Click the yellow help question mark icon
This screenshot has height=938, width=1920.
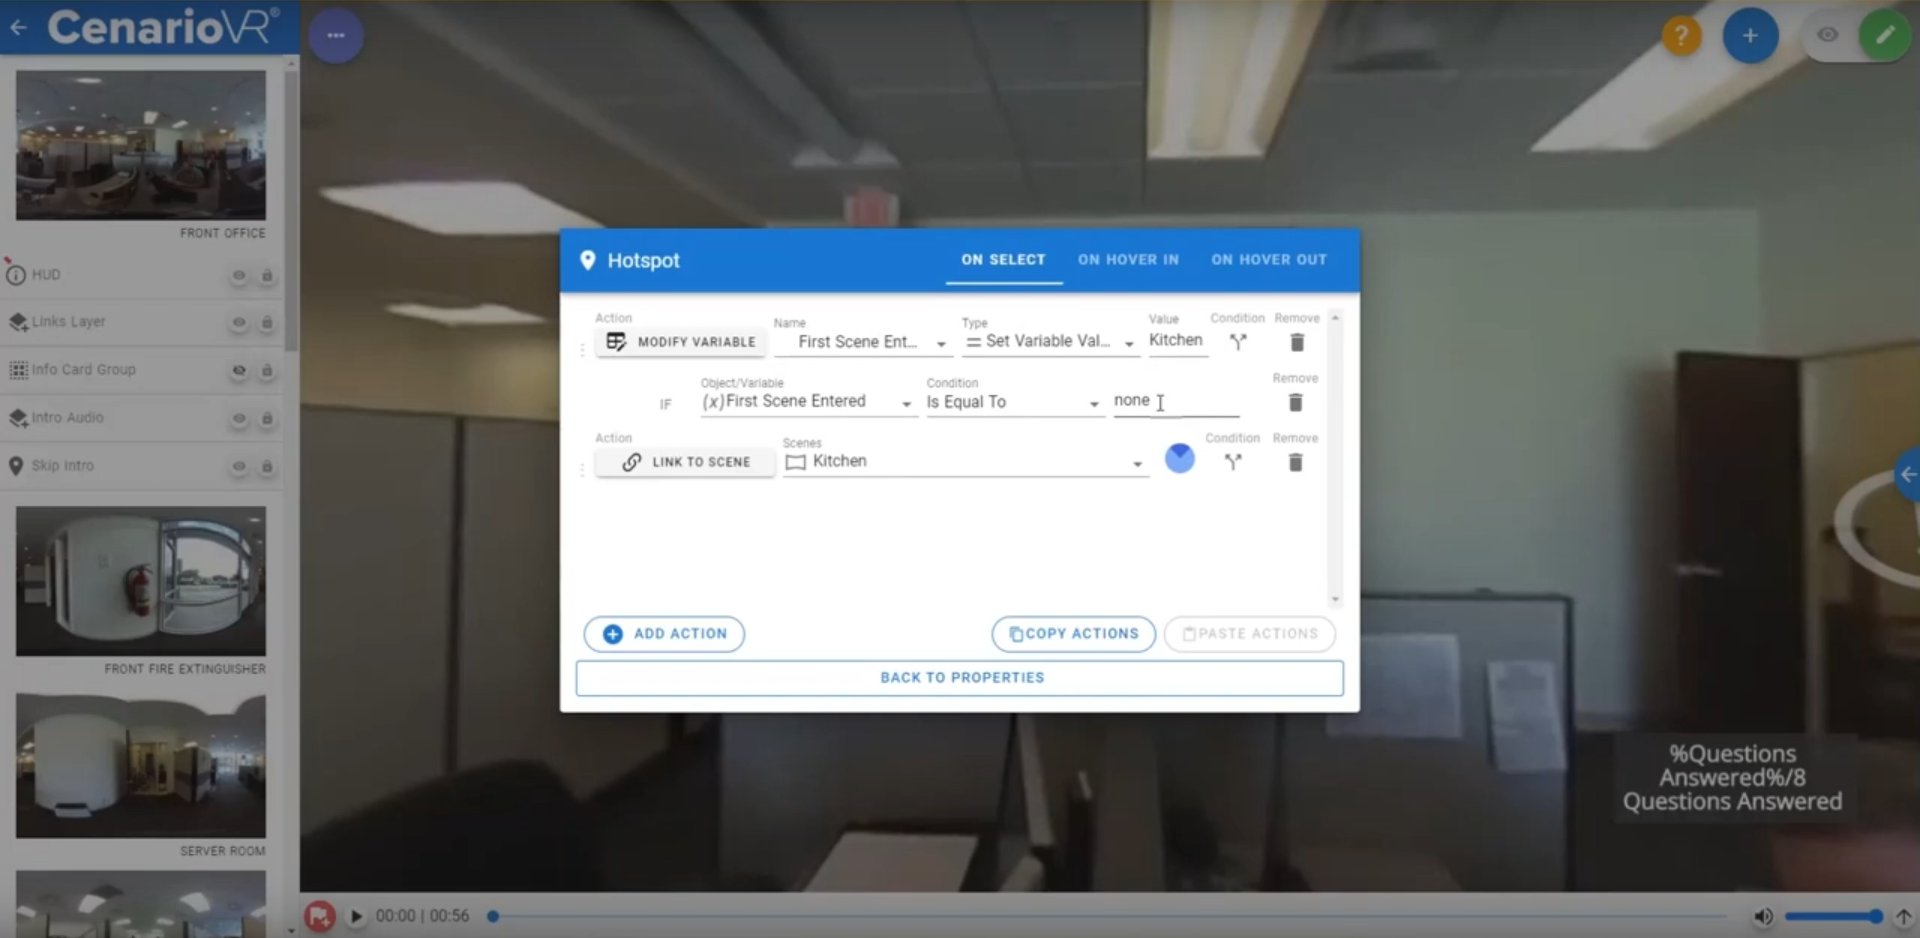pyautogui.click(x=1681, y=37)
